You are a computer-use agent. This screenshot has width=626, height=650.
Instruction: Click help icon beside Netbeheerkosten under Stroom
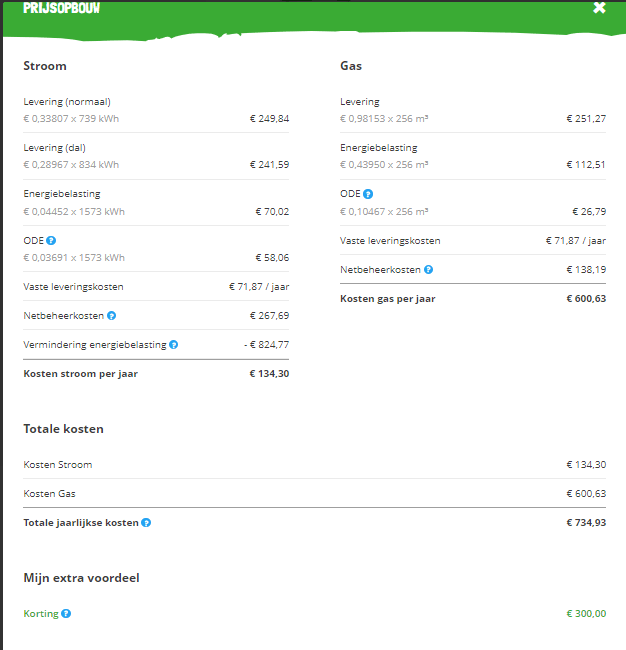pos(112,315)
